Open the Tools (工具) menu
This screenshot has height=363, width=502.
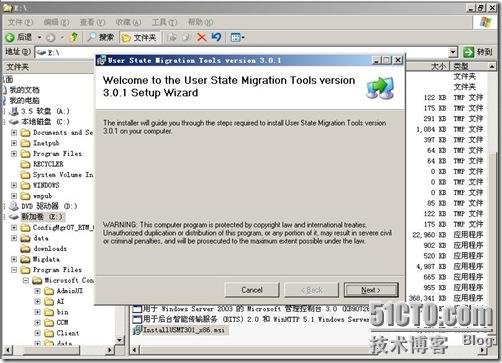[164, 22]
